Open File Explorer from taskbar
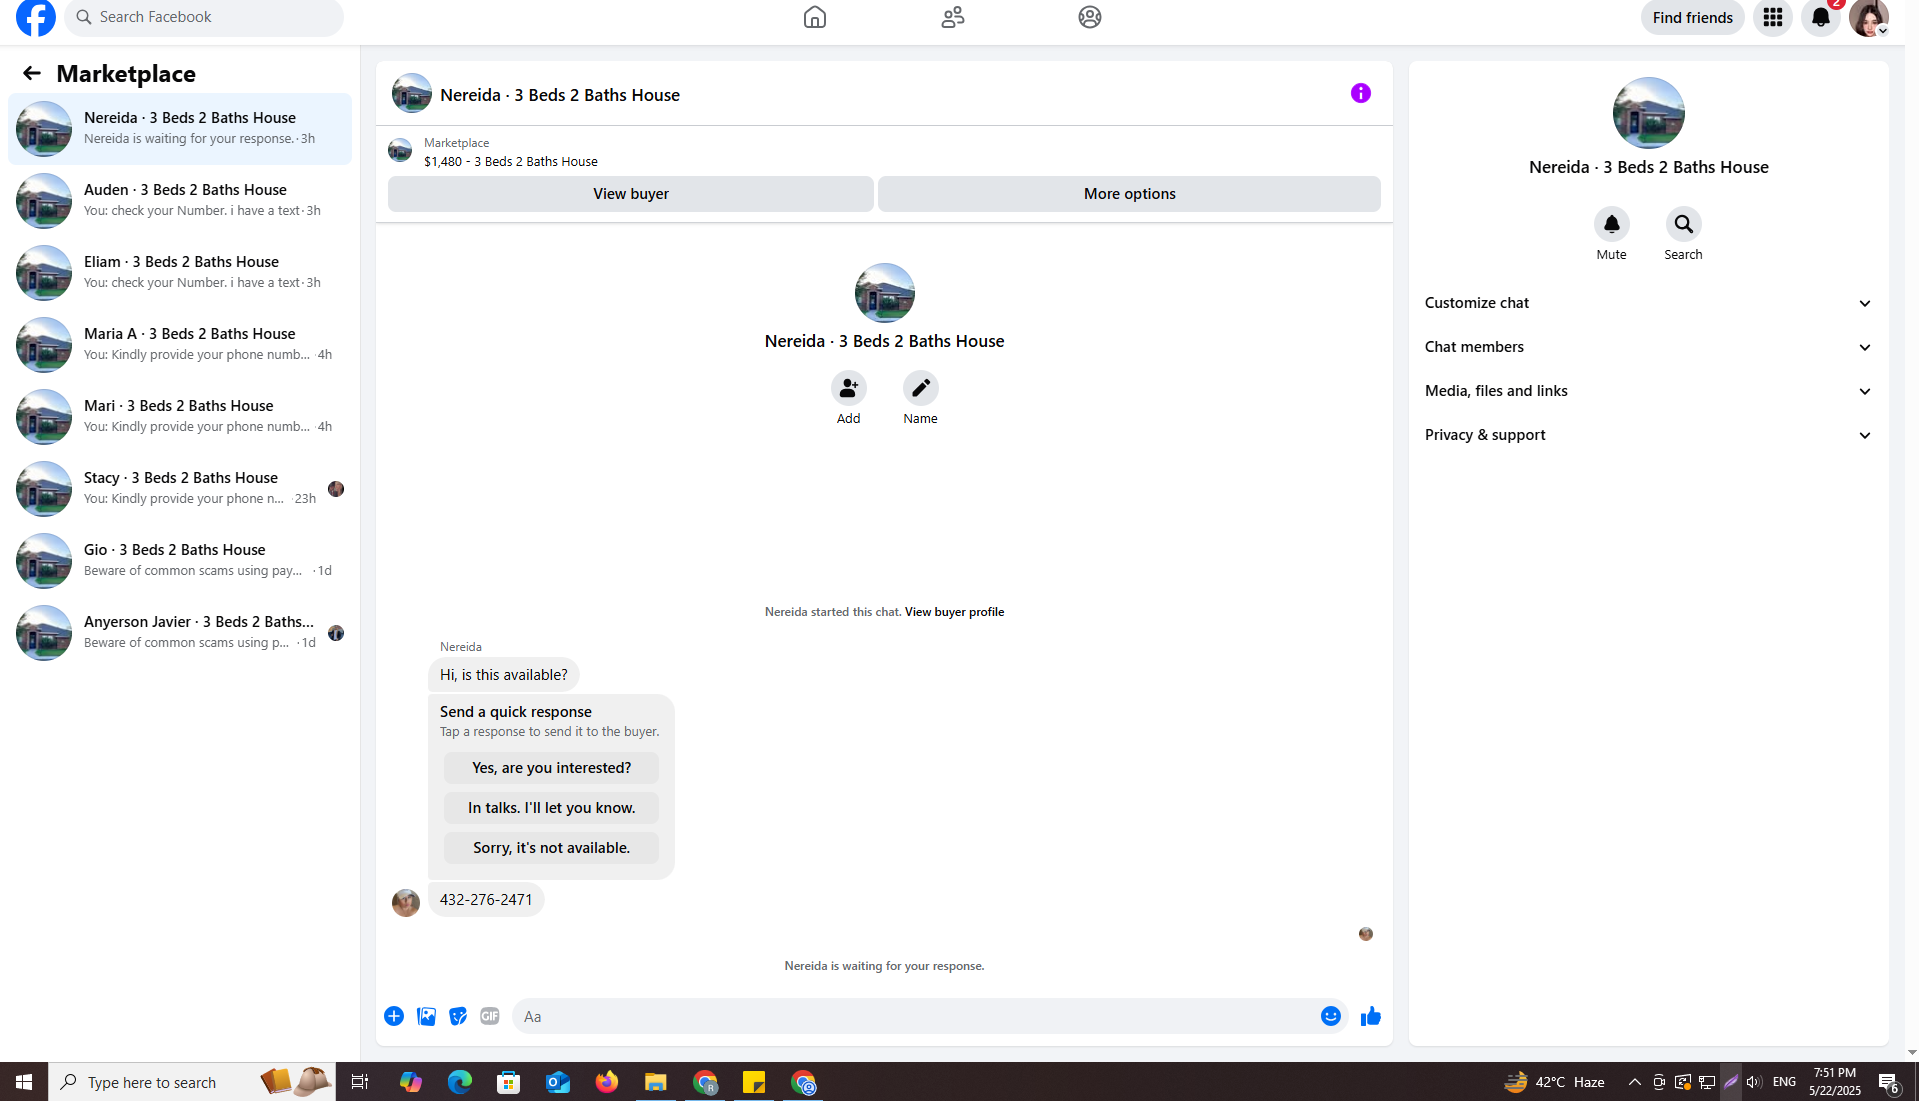 656,1082
